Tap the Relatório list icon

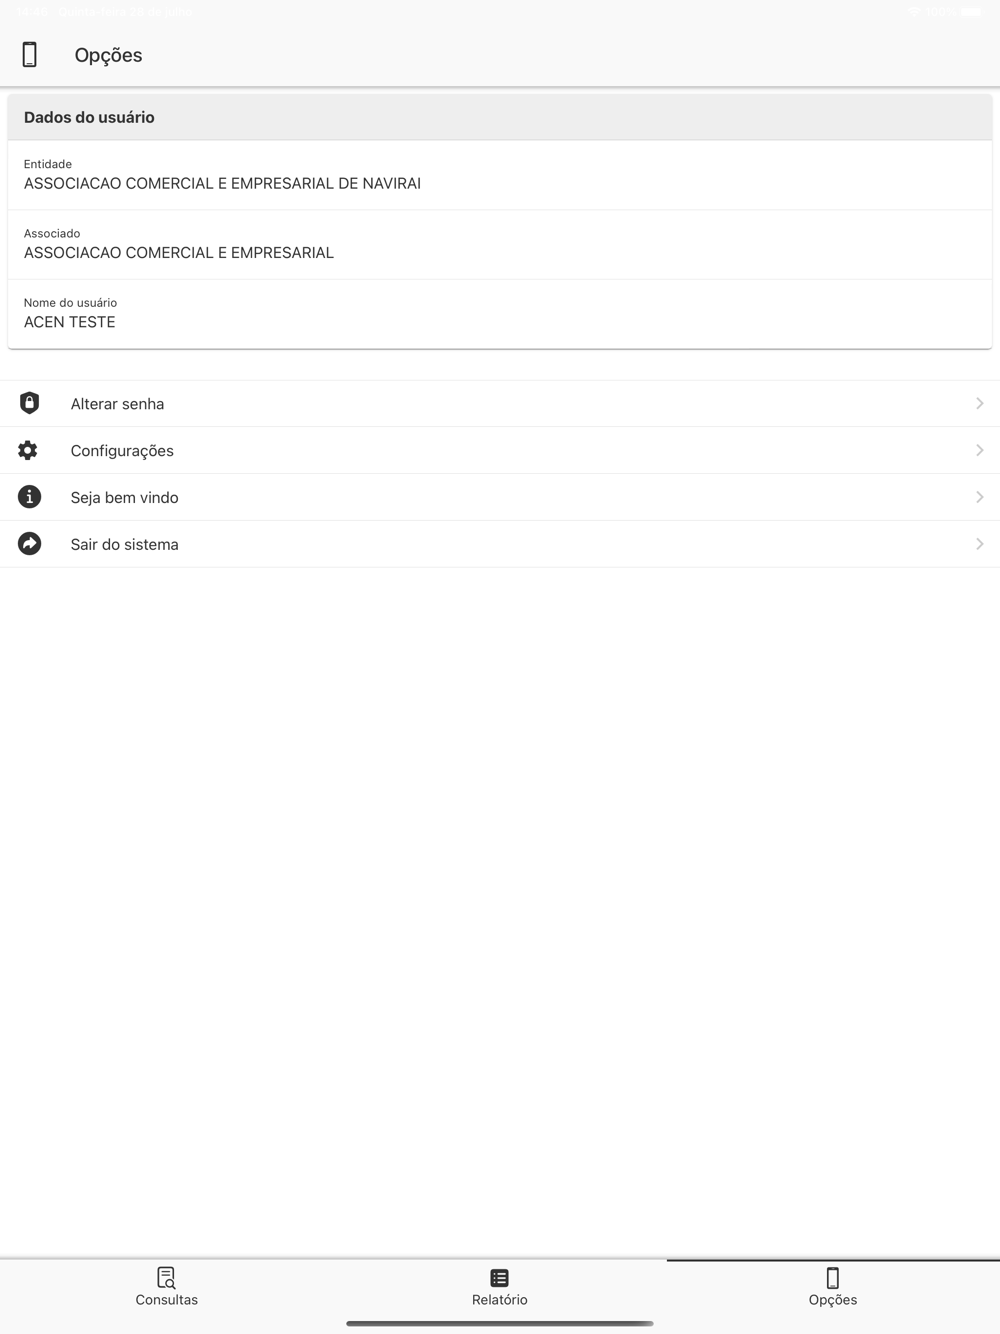coord(500,1278)
